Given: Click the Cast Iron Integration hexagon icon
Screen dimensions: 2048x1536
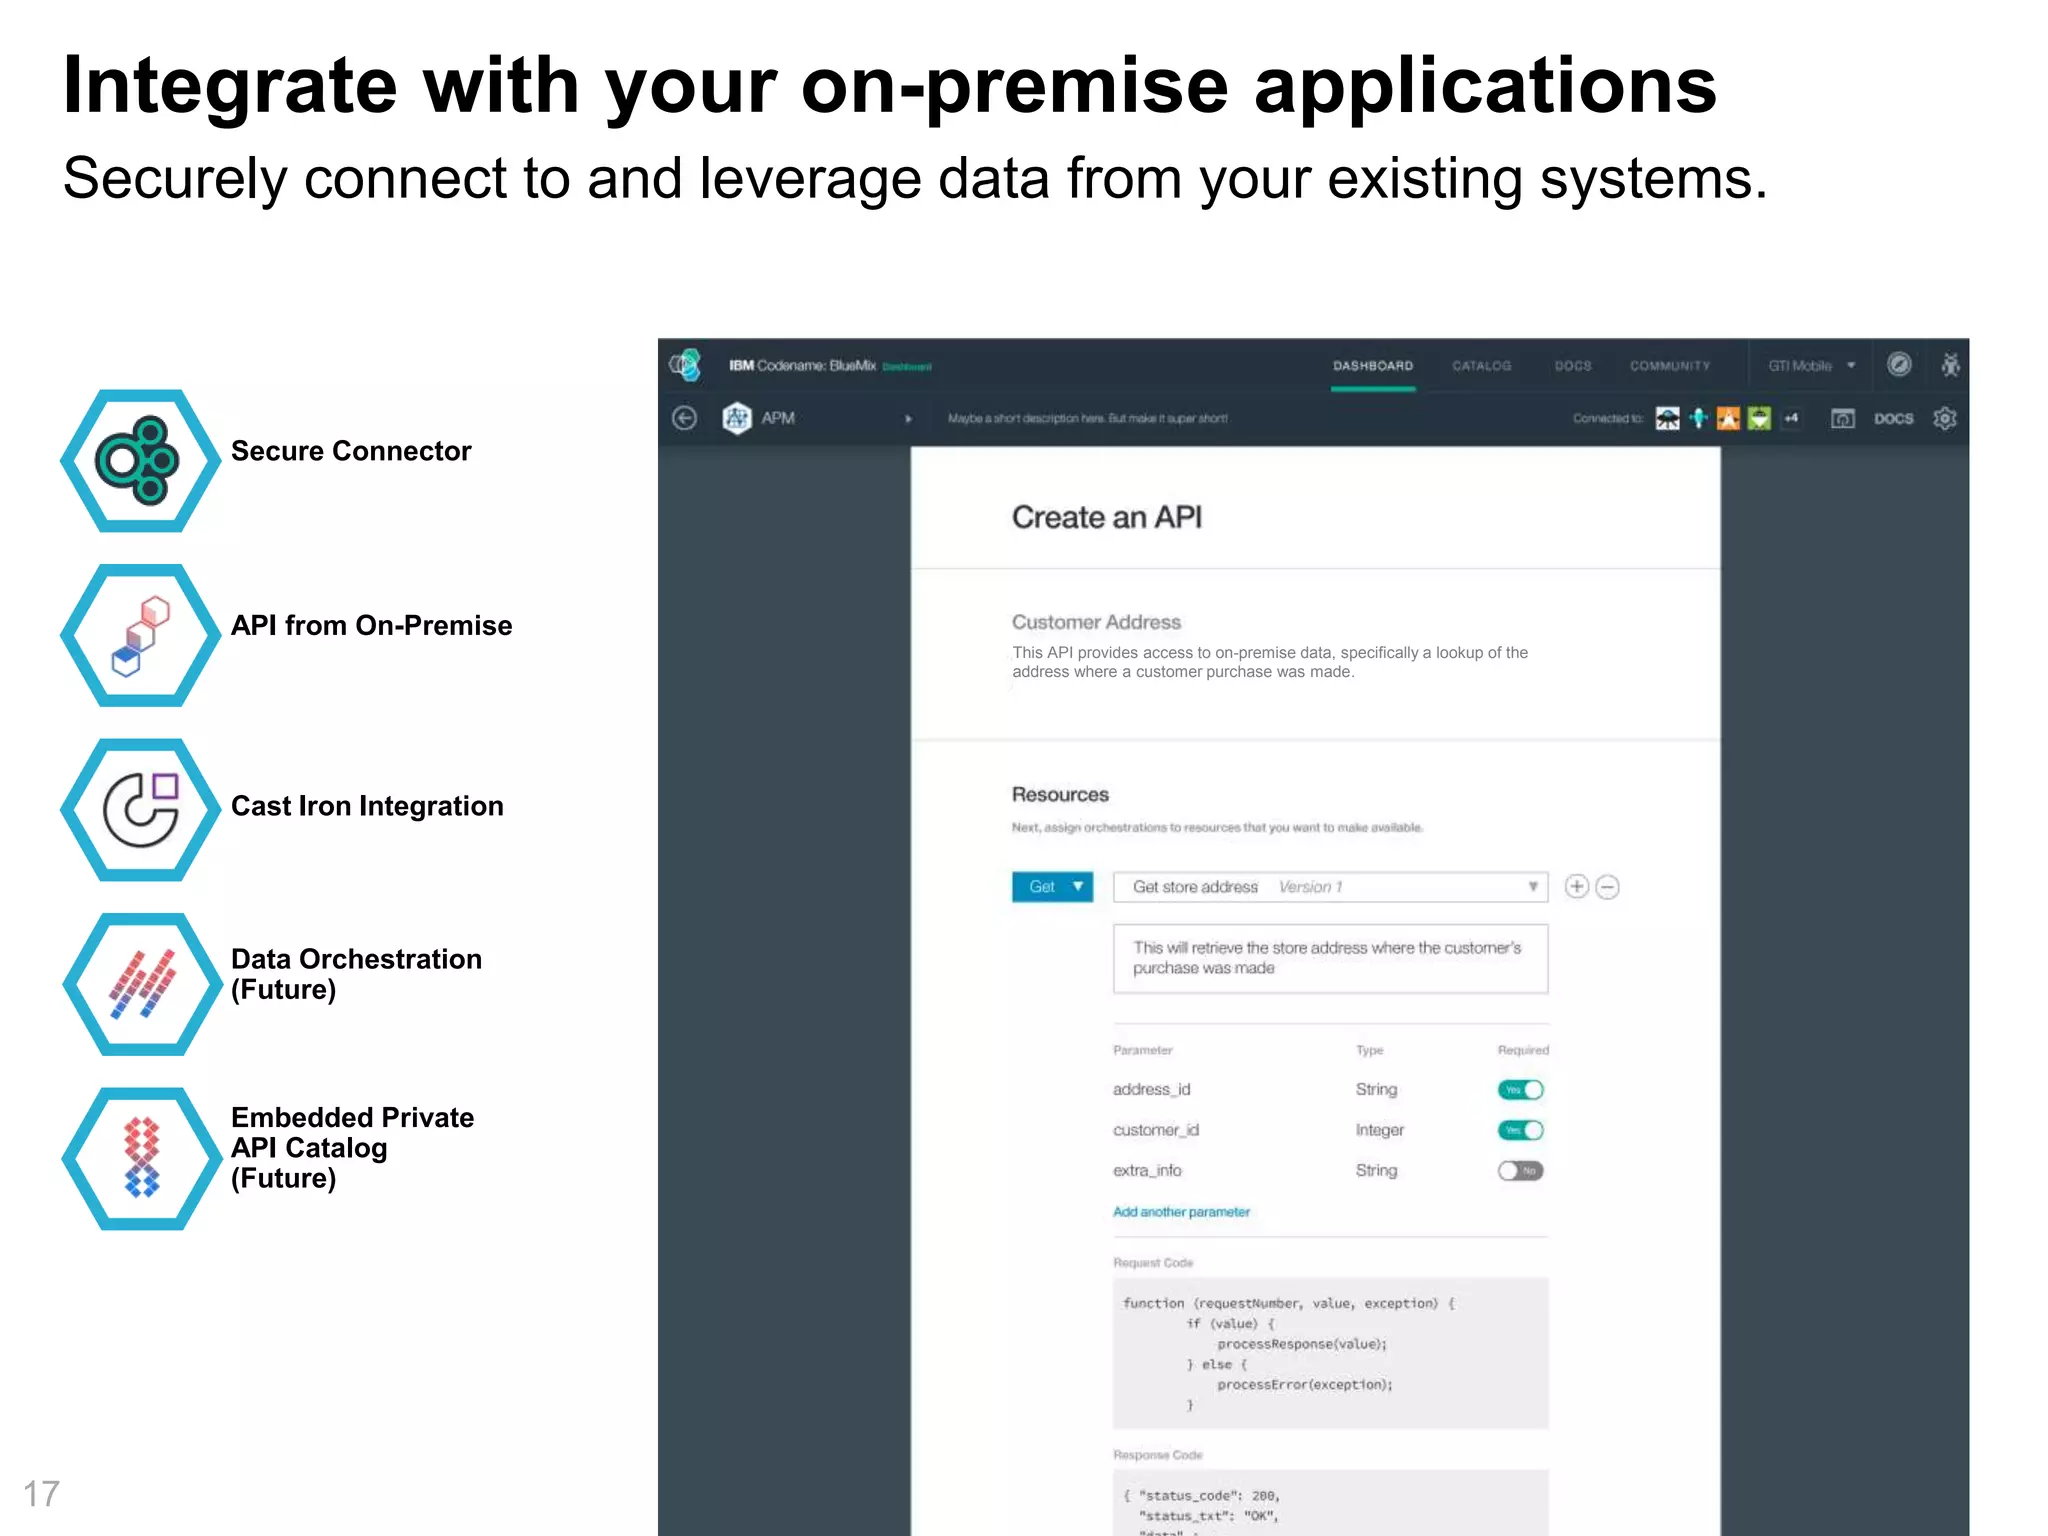Looking at the screenshot, I should (140, 810).
